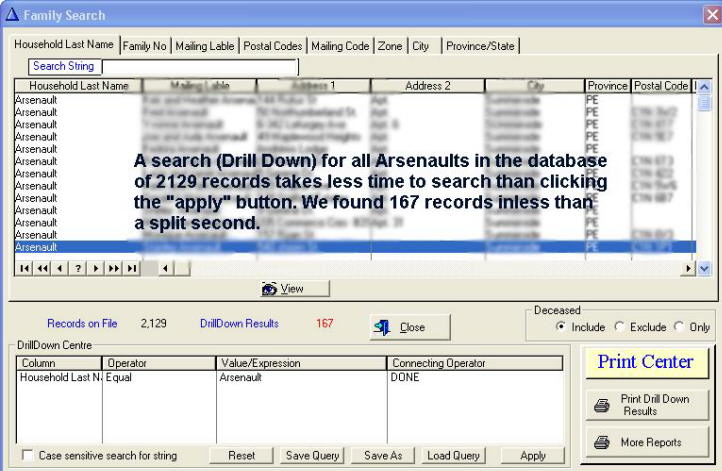Open More Reports
722x471 pixels.
click(646, 442)
